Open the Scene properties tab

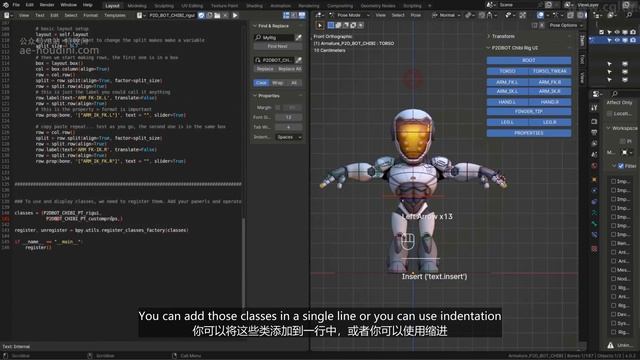pyautogui.click(x=594, y=155)
